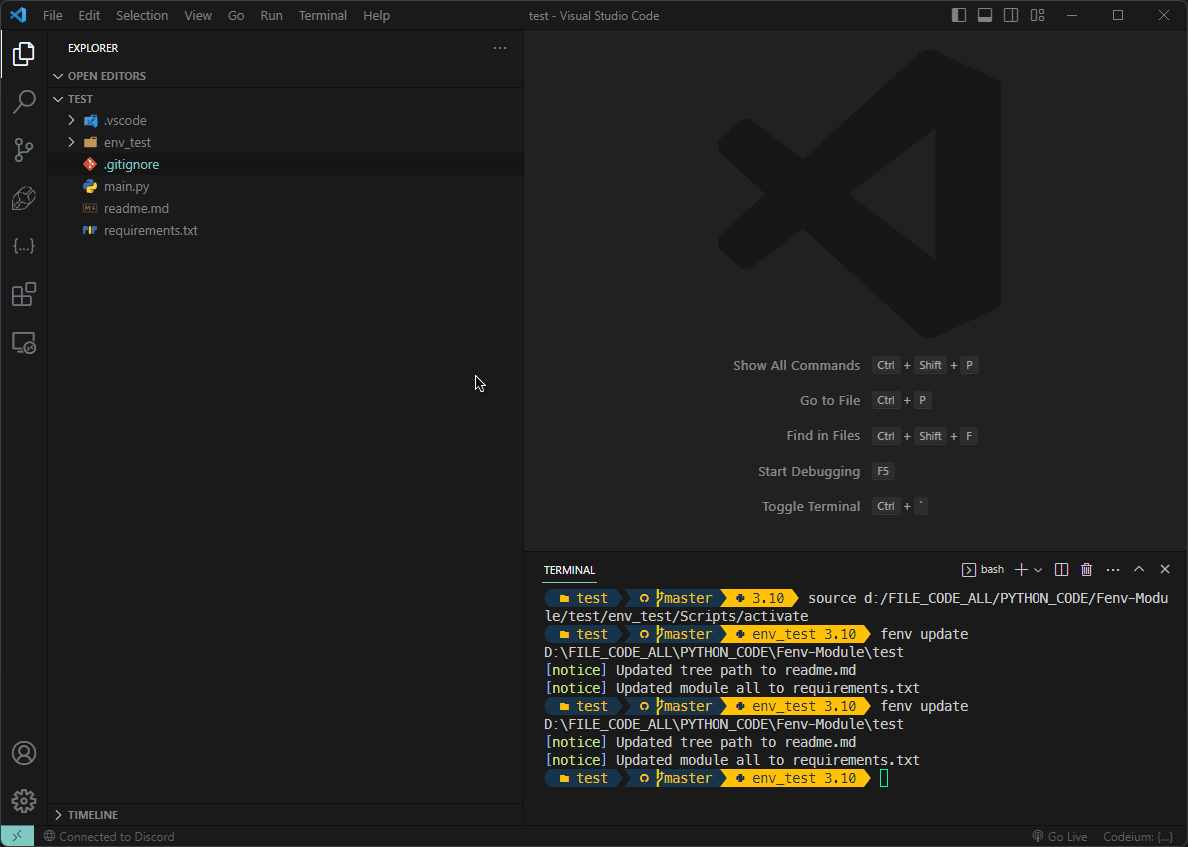Open the Source Control view

click(23, 149)
